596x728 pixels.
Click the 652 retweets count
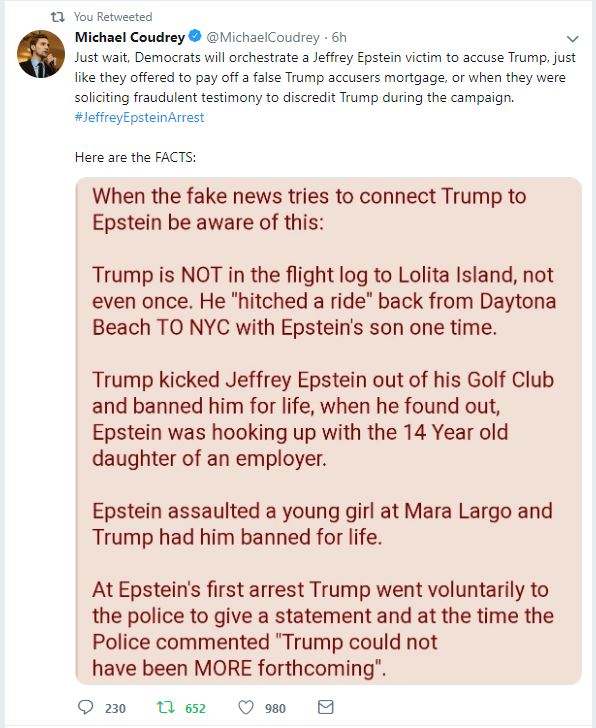click(x=195, y=708)
